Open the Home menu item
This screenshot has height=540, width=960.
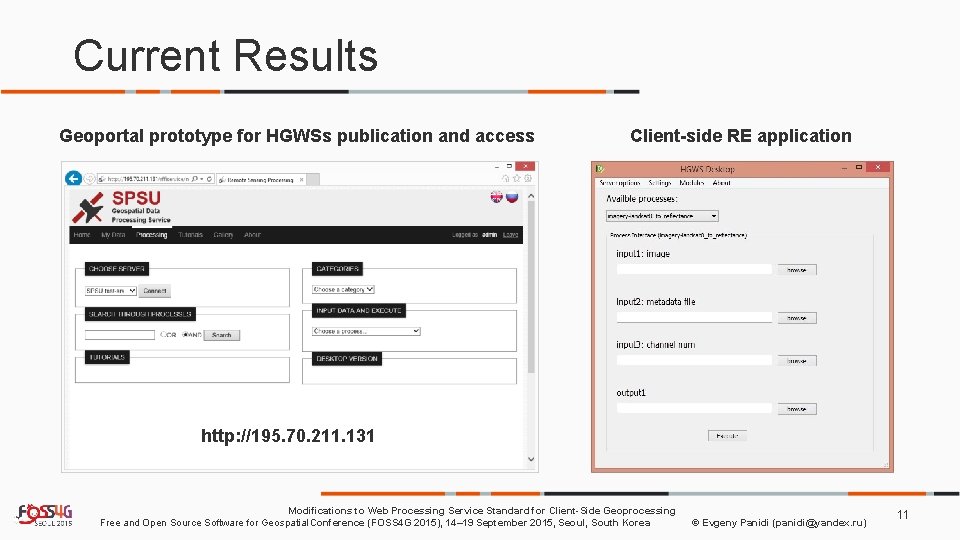[x=81, y=235]
